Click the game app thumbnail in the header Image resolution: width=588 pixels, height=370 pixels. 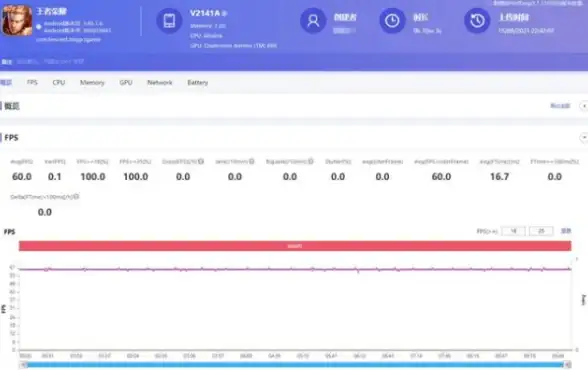coord(17,21)
